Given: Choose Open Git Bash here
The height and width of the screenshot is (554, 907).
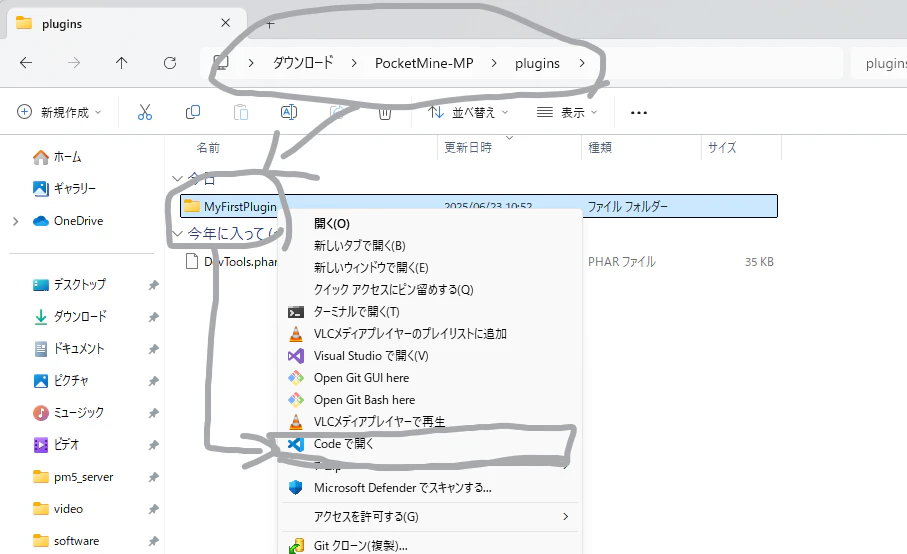Looking at the screenshot, I should pos(430,400).
